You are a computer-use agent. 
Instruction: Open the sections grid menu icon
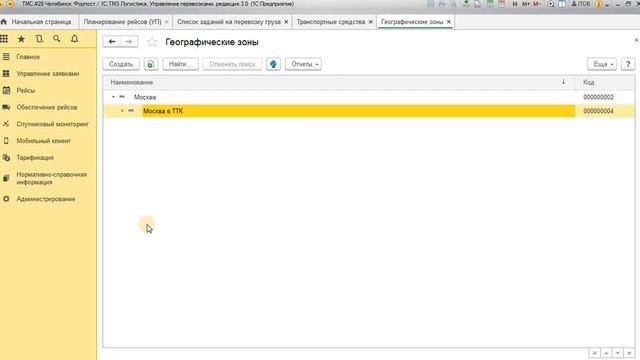(4, 39)
